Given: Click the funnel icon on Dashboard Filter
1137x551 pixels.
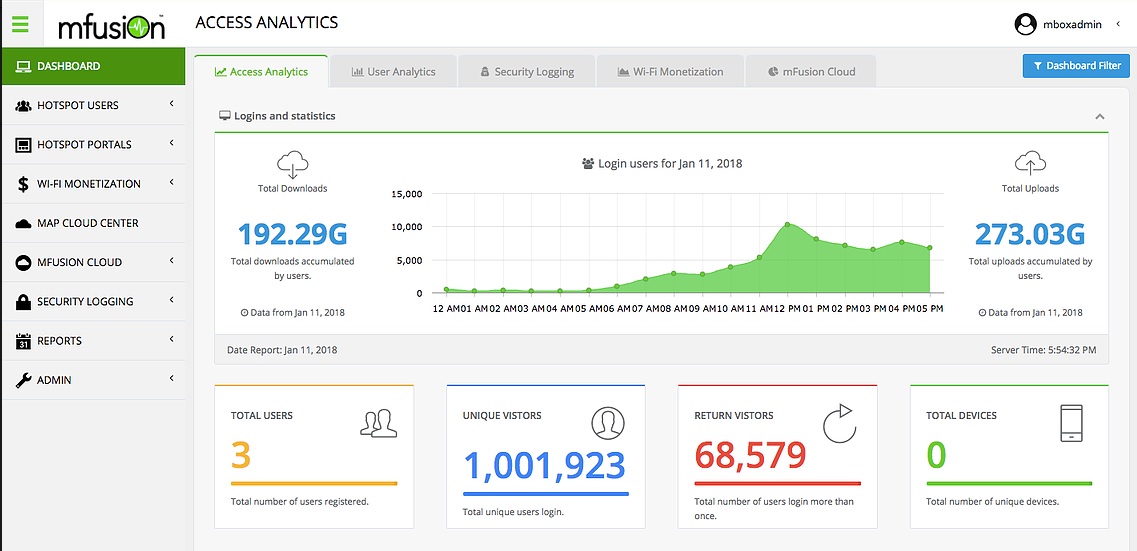Looking at the screenshot, I should [x=1038, y=66].
